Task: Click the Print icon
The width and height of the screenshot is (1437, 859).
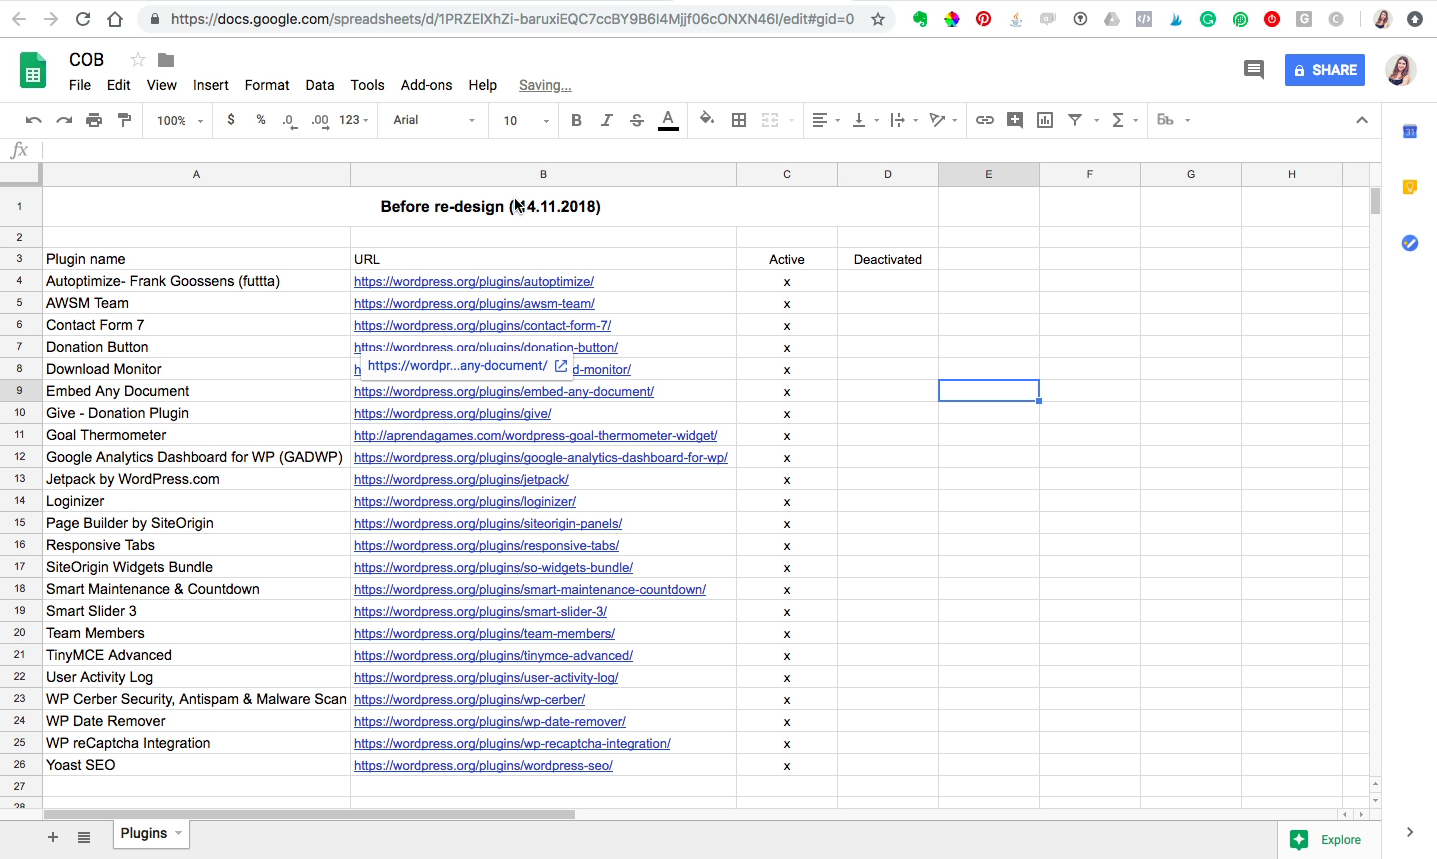Action: click(x=94, y=120)
